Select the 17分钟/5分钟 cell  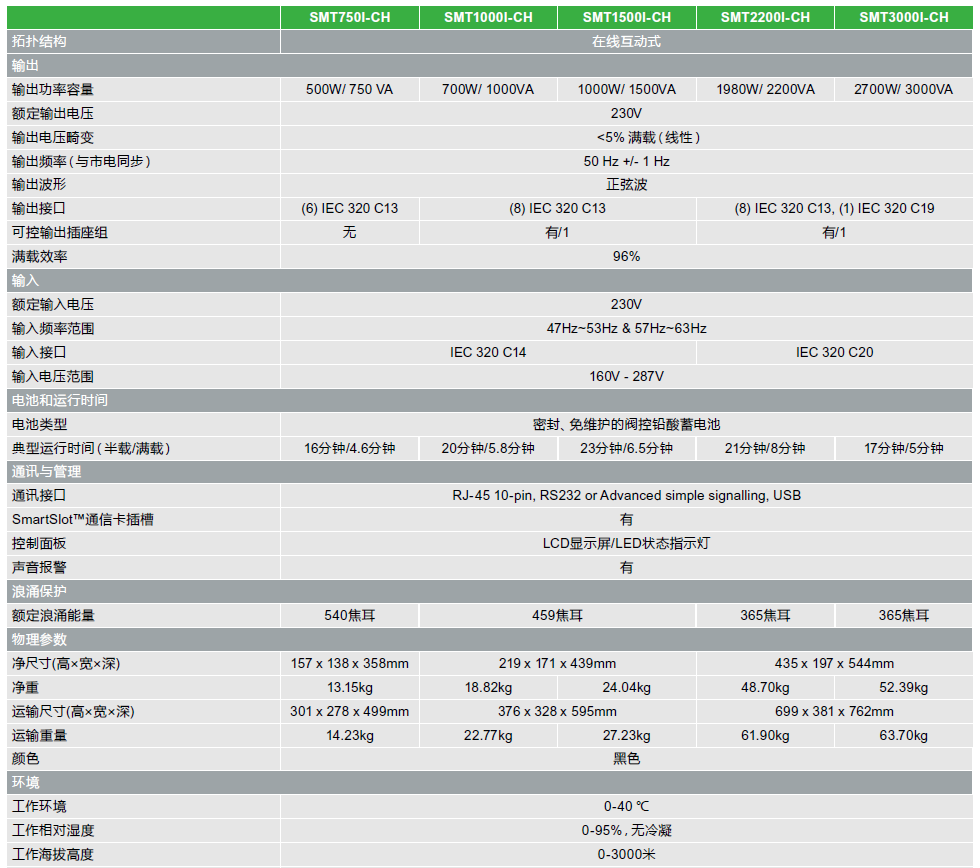pos(904,448)
